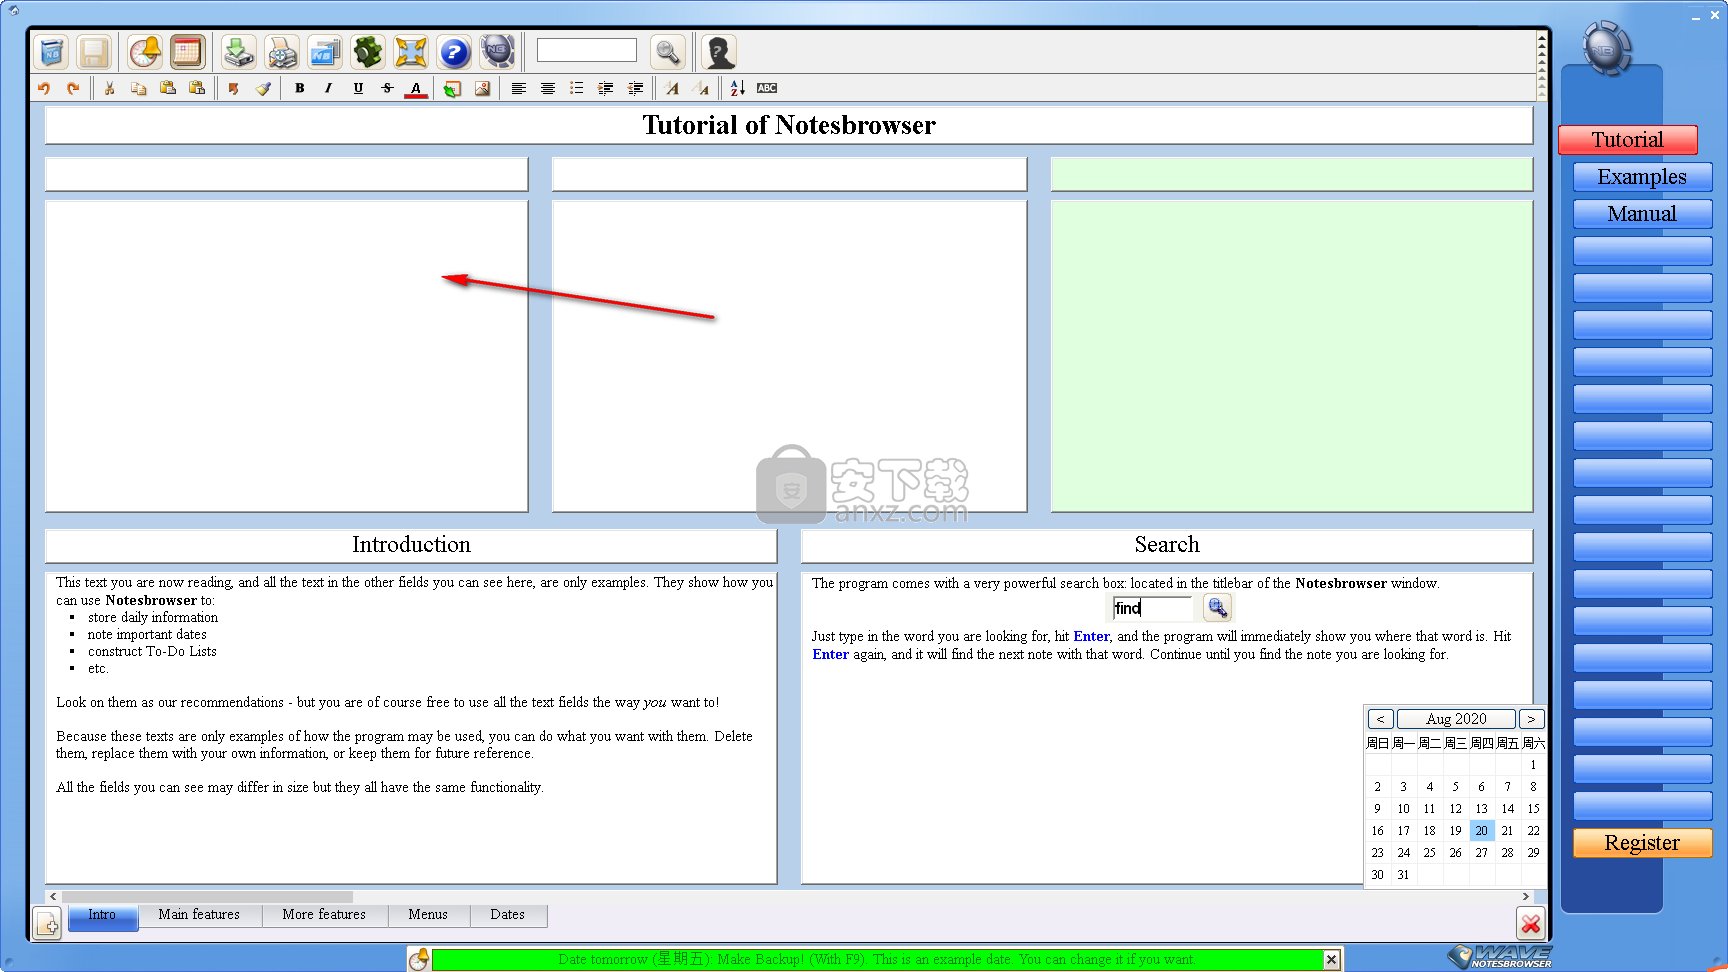Open print preview with printer icon
Viewport: 1728px width, 972px height.
[x=282, y=51]
